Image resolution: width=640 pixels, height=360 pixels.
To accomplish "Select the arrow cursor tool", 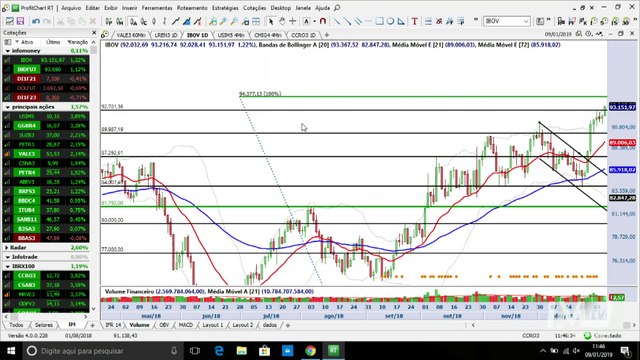I will [x=271, y=21].
